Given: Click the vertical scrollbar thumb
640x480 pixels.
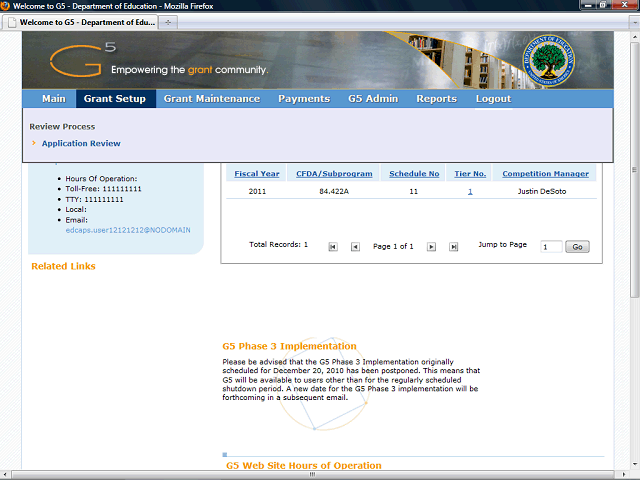Looking at the screenshot, I should (x=634, y=169).
